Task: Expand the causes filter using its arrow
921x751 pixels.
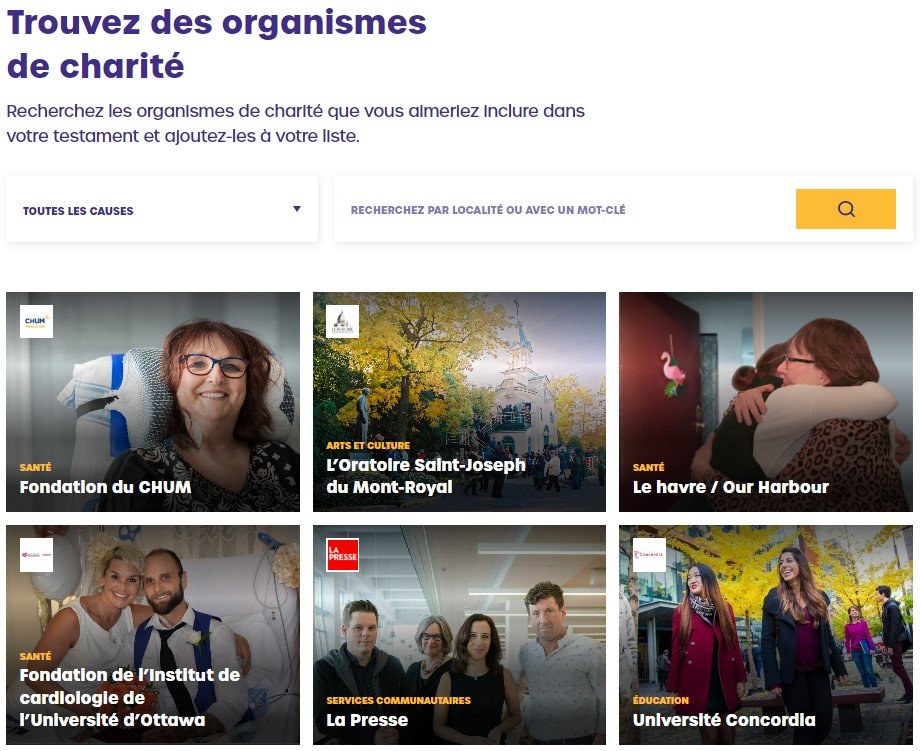Action: [297, 209]
